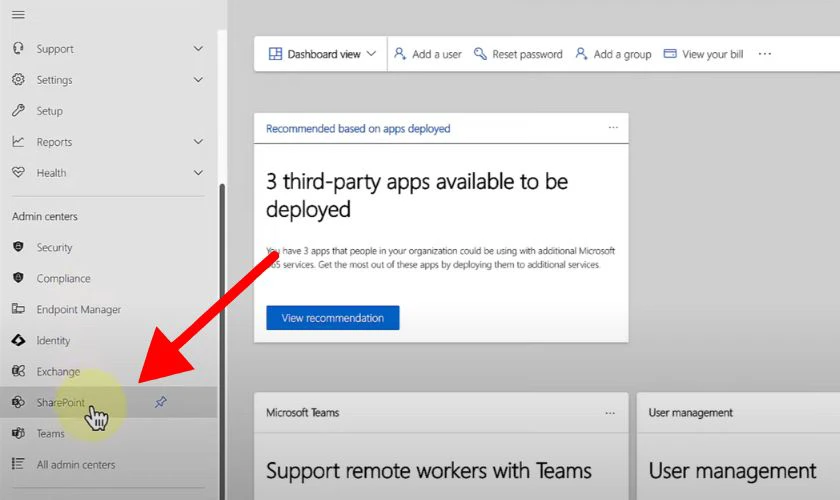This screenshot has width=840, height=500.
Task: Click the Add a group person icon
Action: 581,54
